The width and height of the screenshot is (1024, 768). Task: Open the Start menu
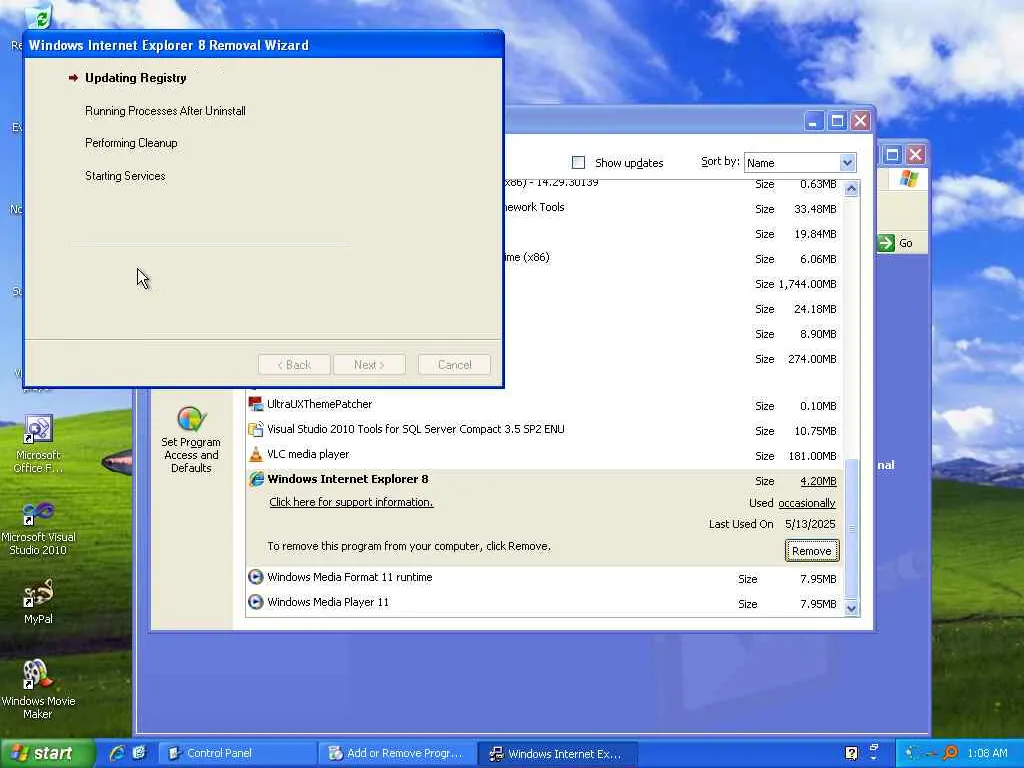tap(47, 753)
